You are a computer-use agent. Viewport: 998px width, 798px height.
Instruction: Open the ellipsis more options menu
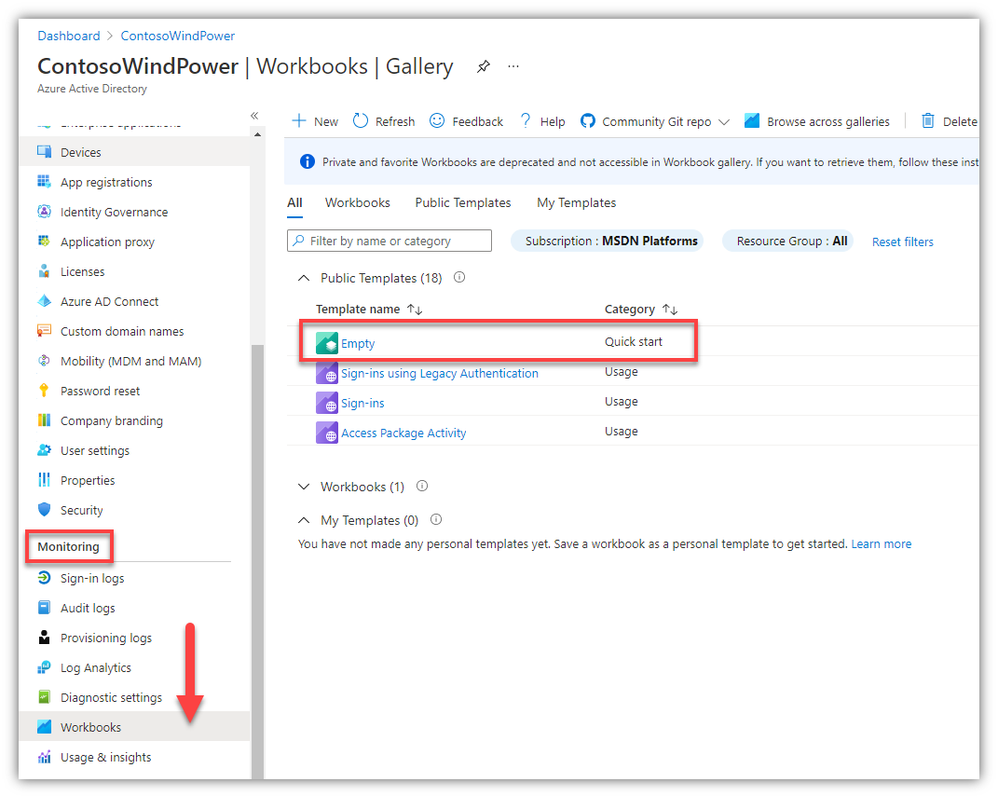pyautogui.click(x=513, y=66)
